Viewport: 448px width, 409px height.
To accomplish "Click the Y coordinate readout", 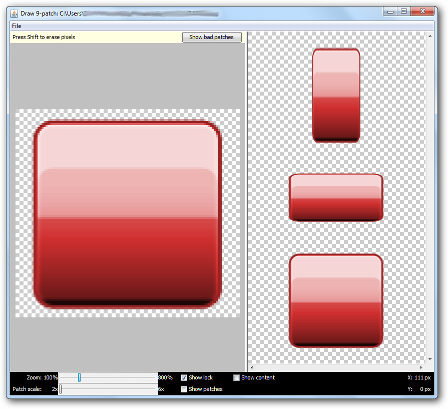I will [419, 389].
